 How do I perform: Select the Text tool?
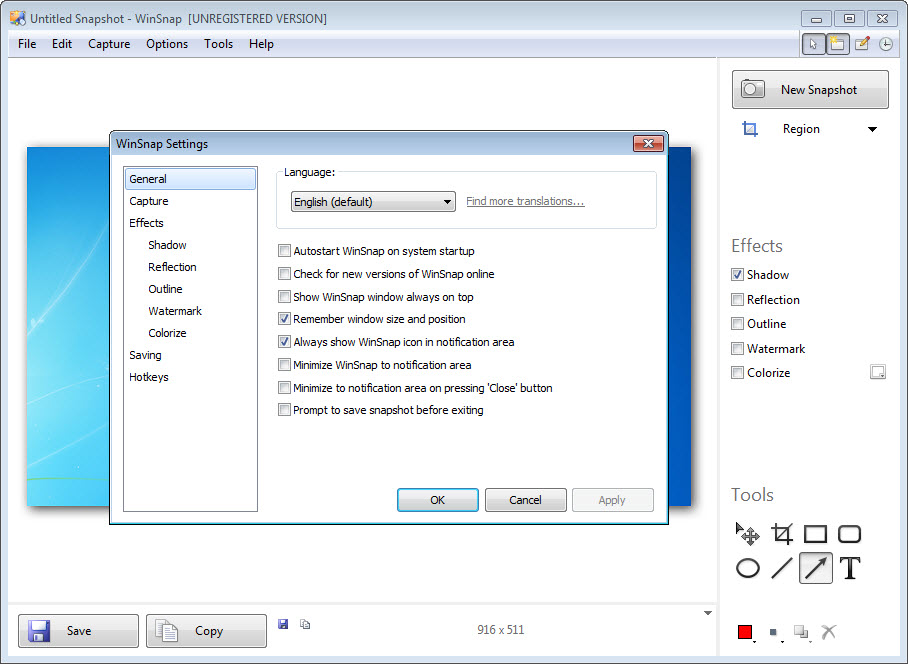850,568
